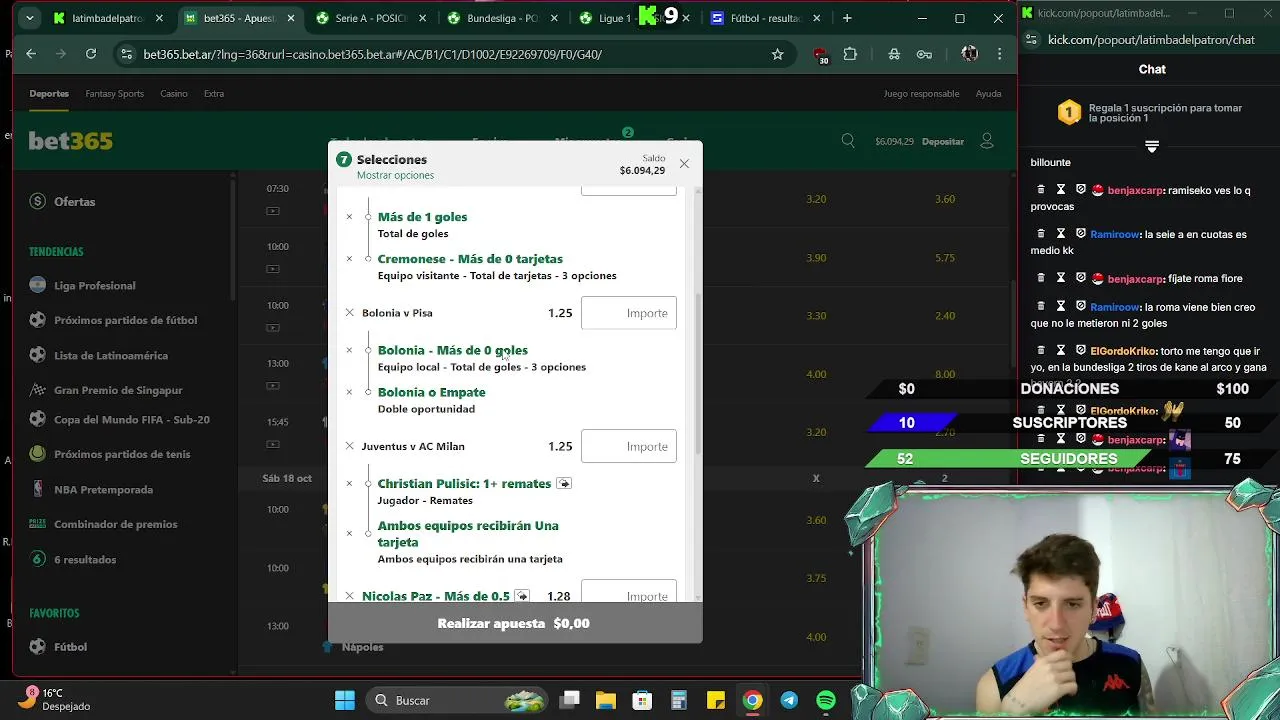This screenshot has height=720, width=1280.
Task: Open Telegram from the taskbar
Action: coord(789,700)
